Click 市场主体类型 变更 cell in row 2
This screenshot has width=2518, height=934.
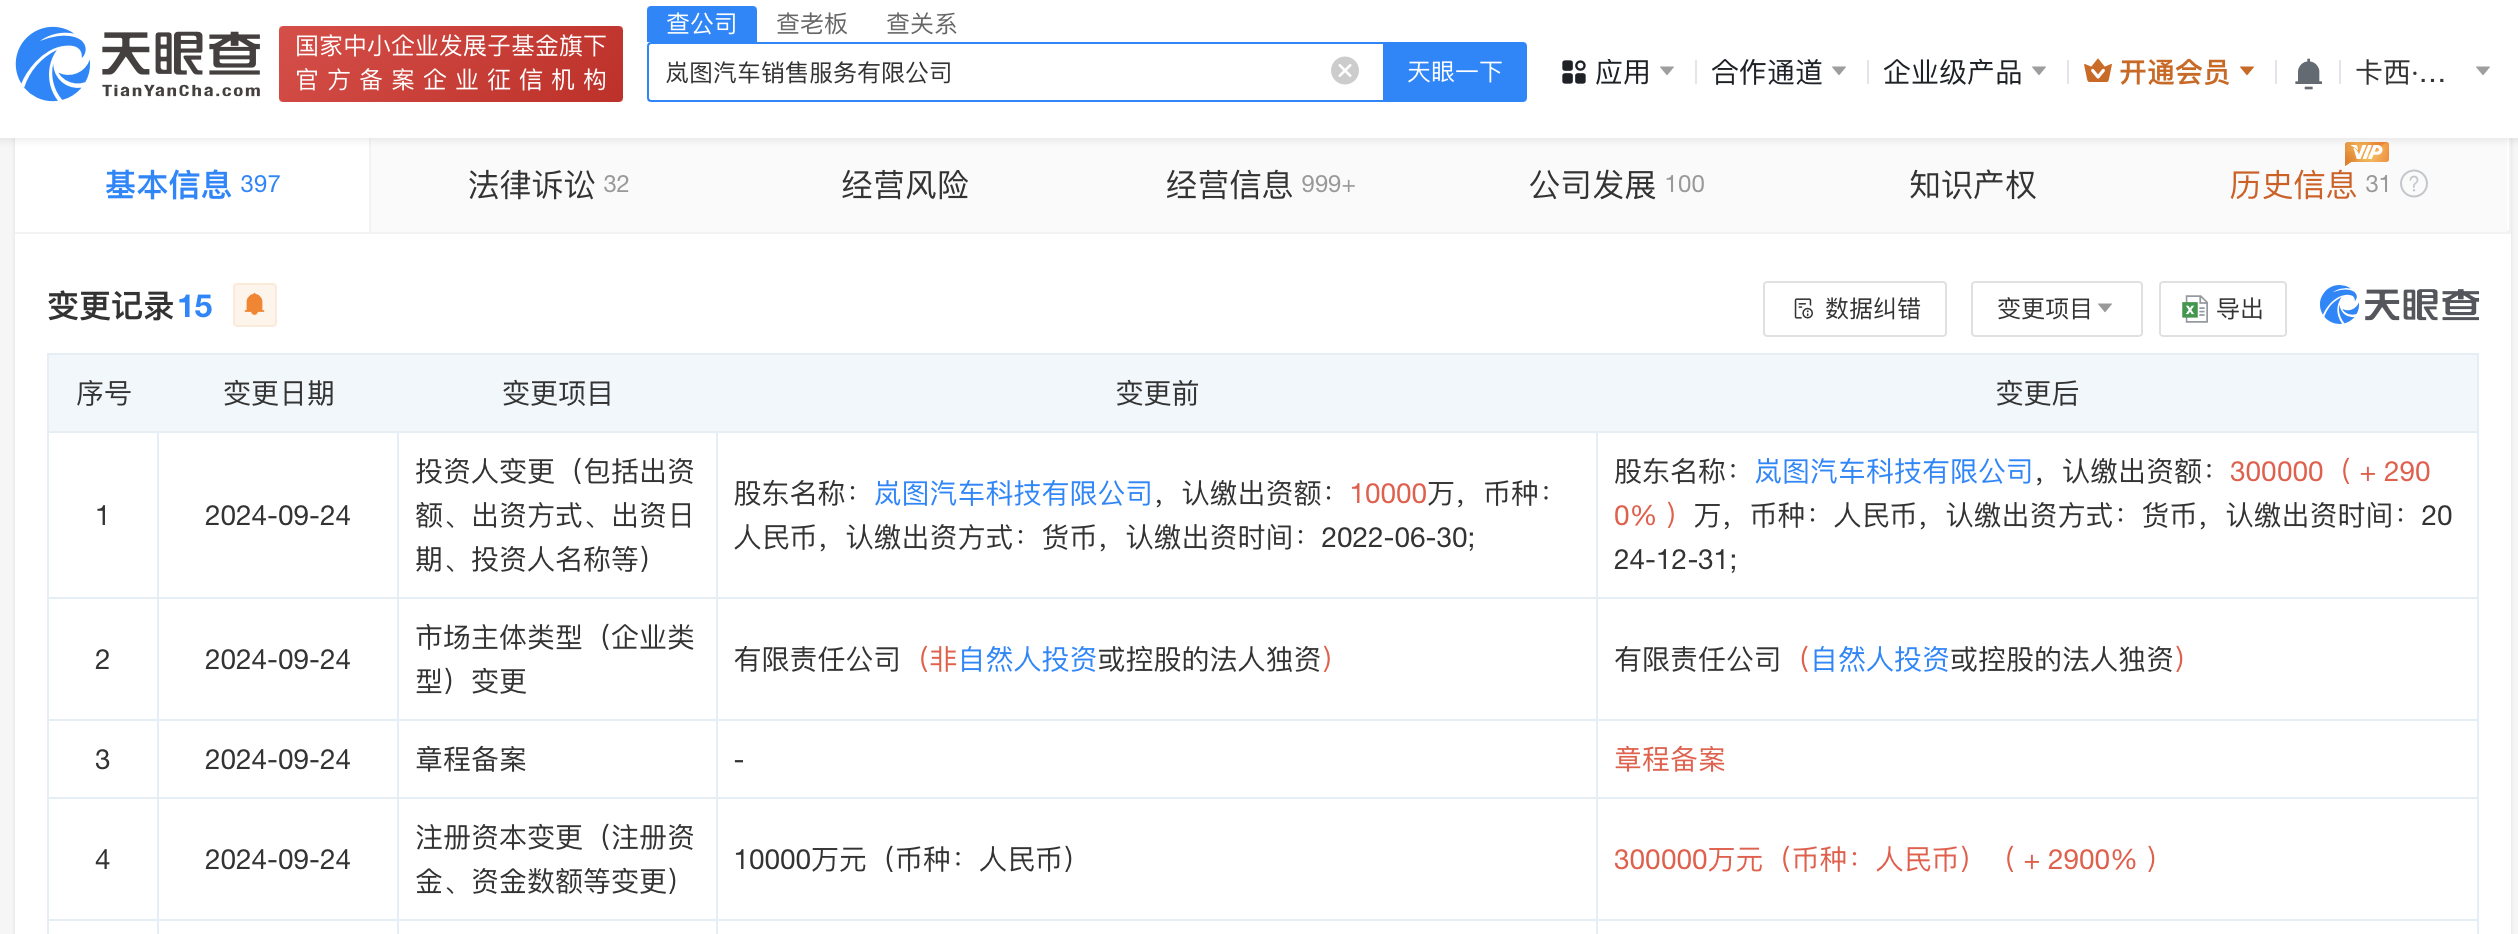(x=555, y=659)
